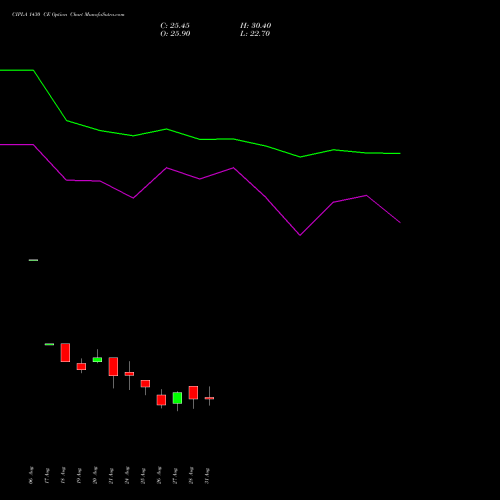Select the 17 Aug date label
Screen dimensions: 500x500
tap(47, 476)
